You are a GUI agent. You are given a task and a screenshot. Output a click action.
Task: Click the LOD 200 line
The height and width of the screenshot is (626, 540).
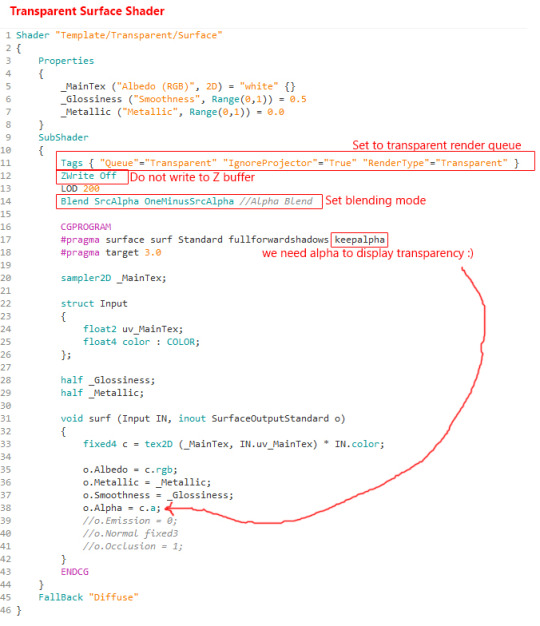[x=80, y=188]
